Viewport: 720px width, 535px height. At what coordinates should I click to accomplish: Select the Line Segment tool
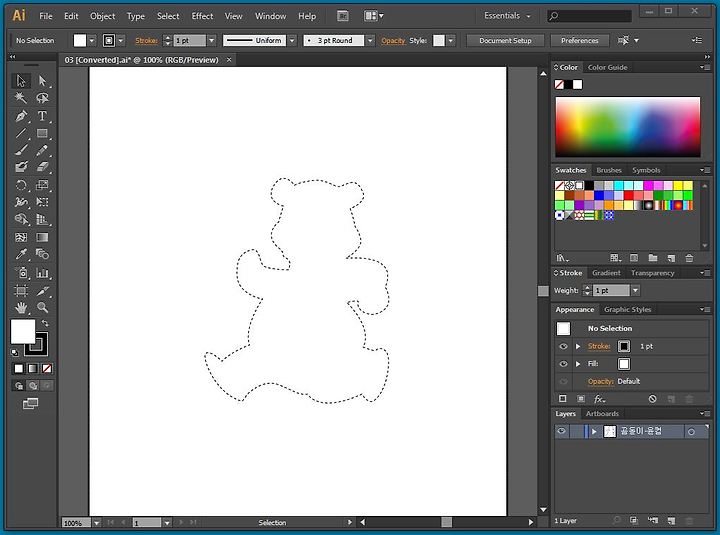pyautogui.click(x=21, y=133)
